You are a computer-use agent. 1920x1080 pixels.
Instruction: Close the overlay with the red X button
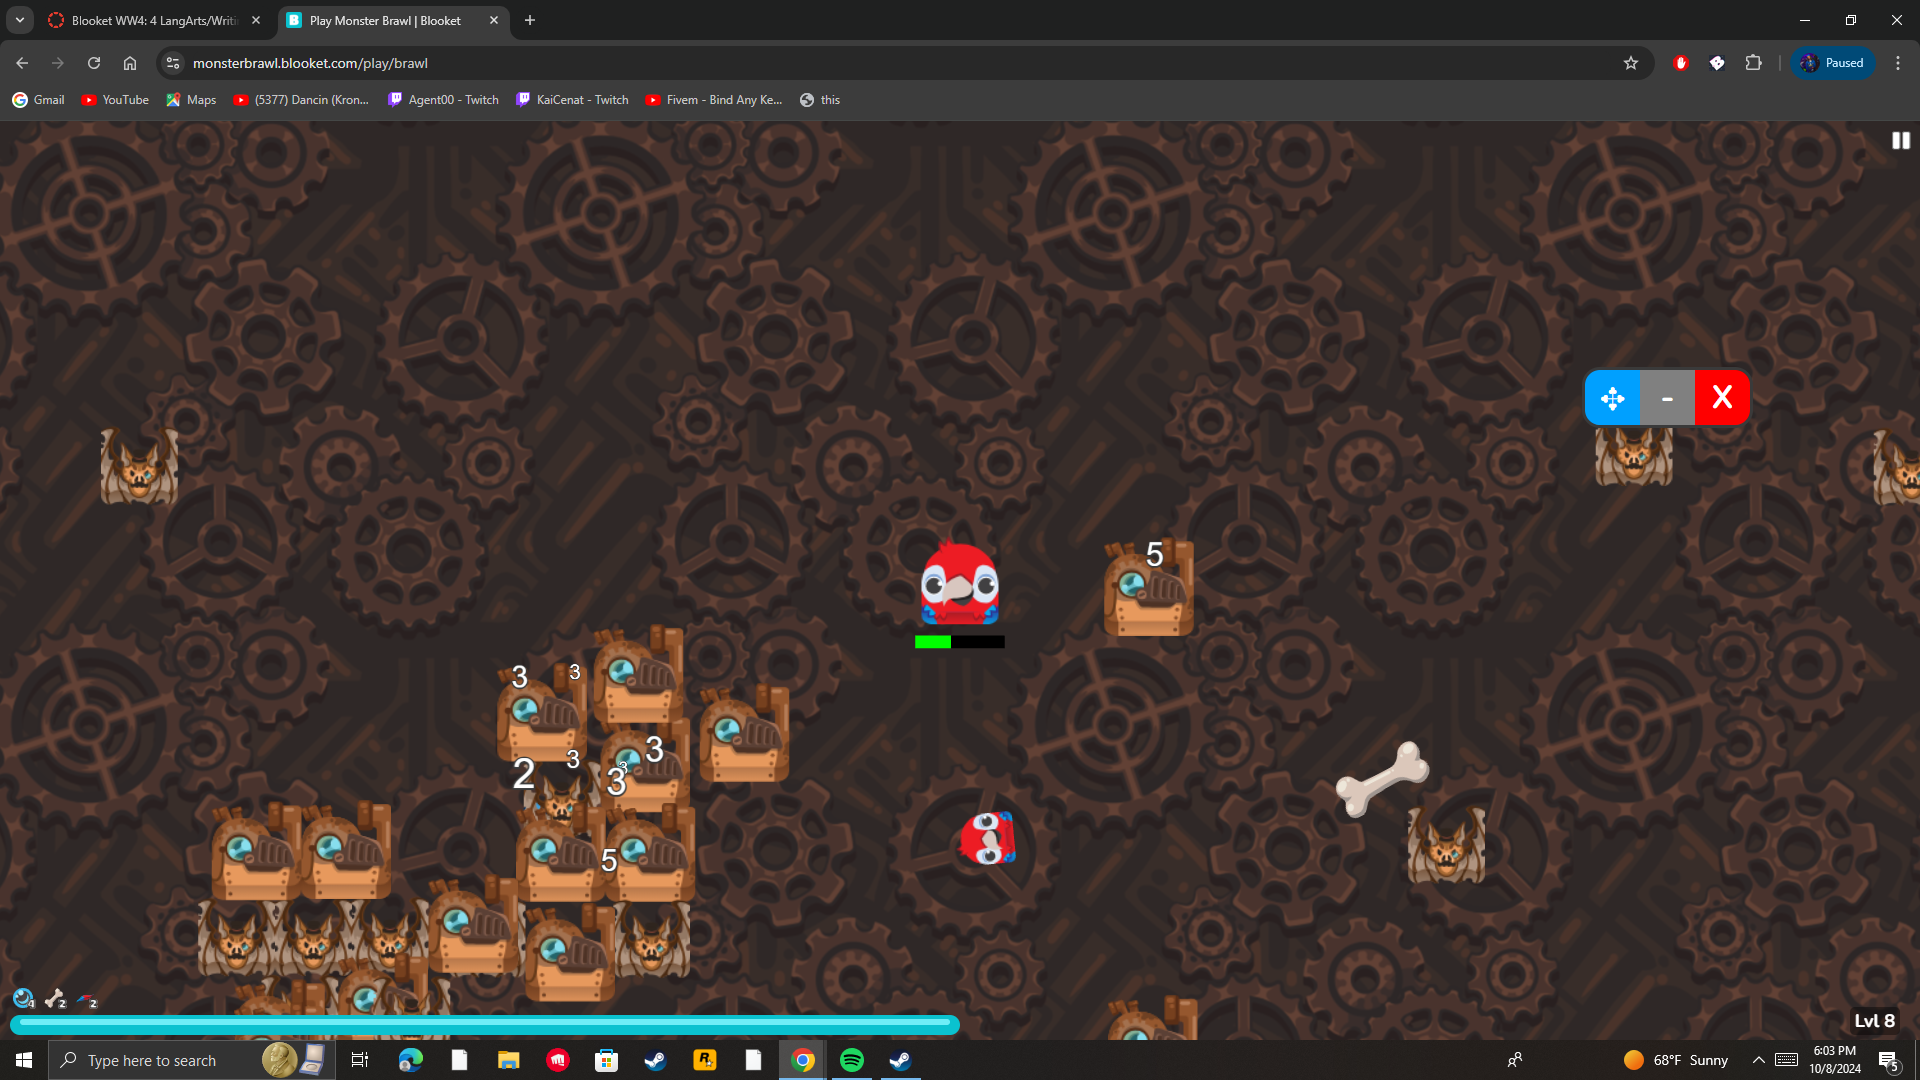click(x=1722, y=398)
